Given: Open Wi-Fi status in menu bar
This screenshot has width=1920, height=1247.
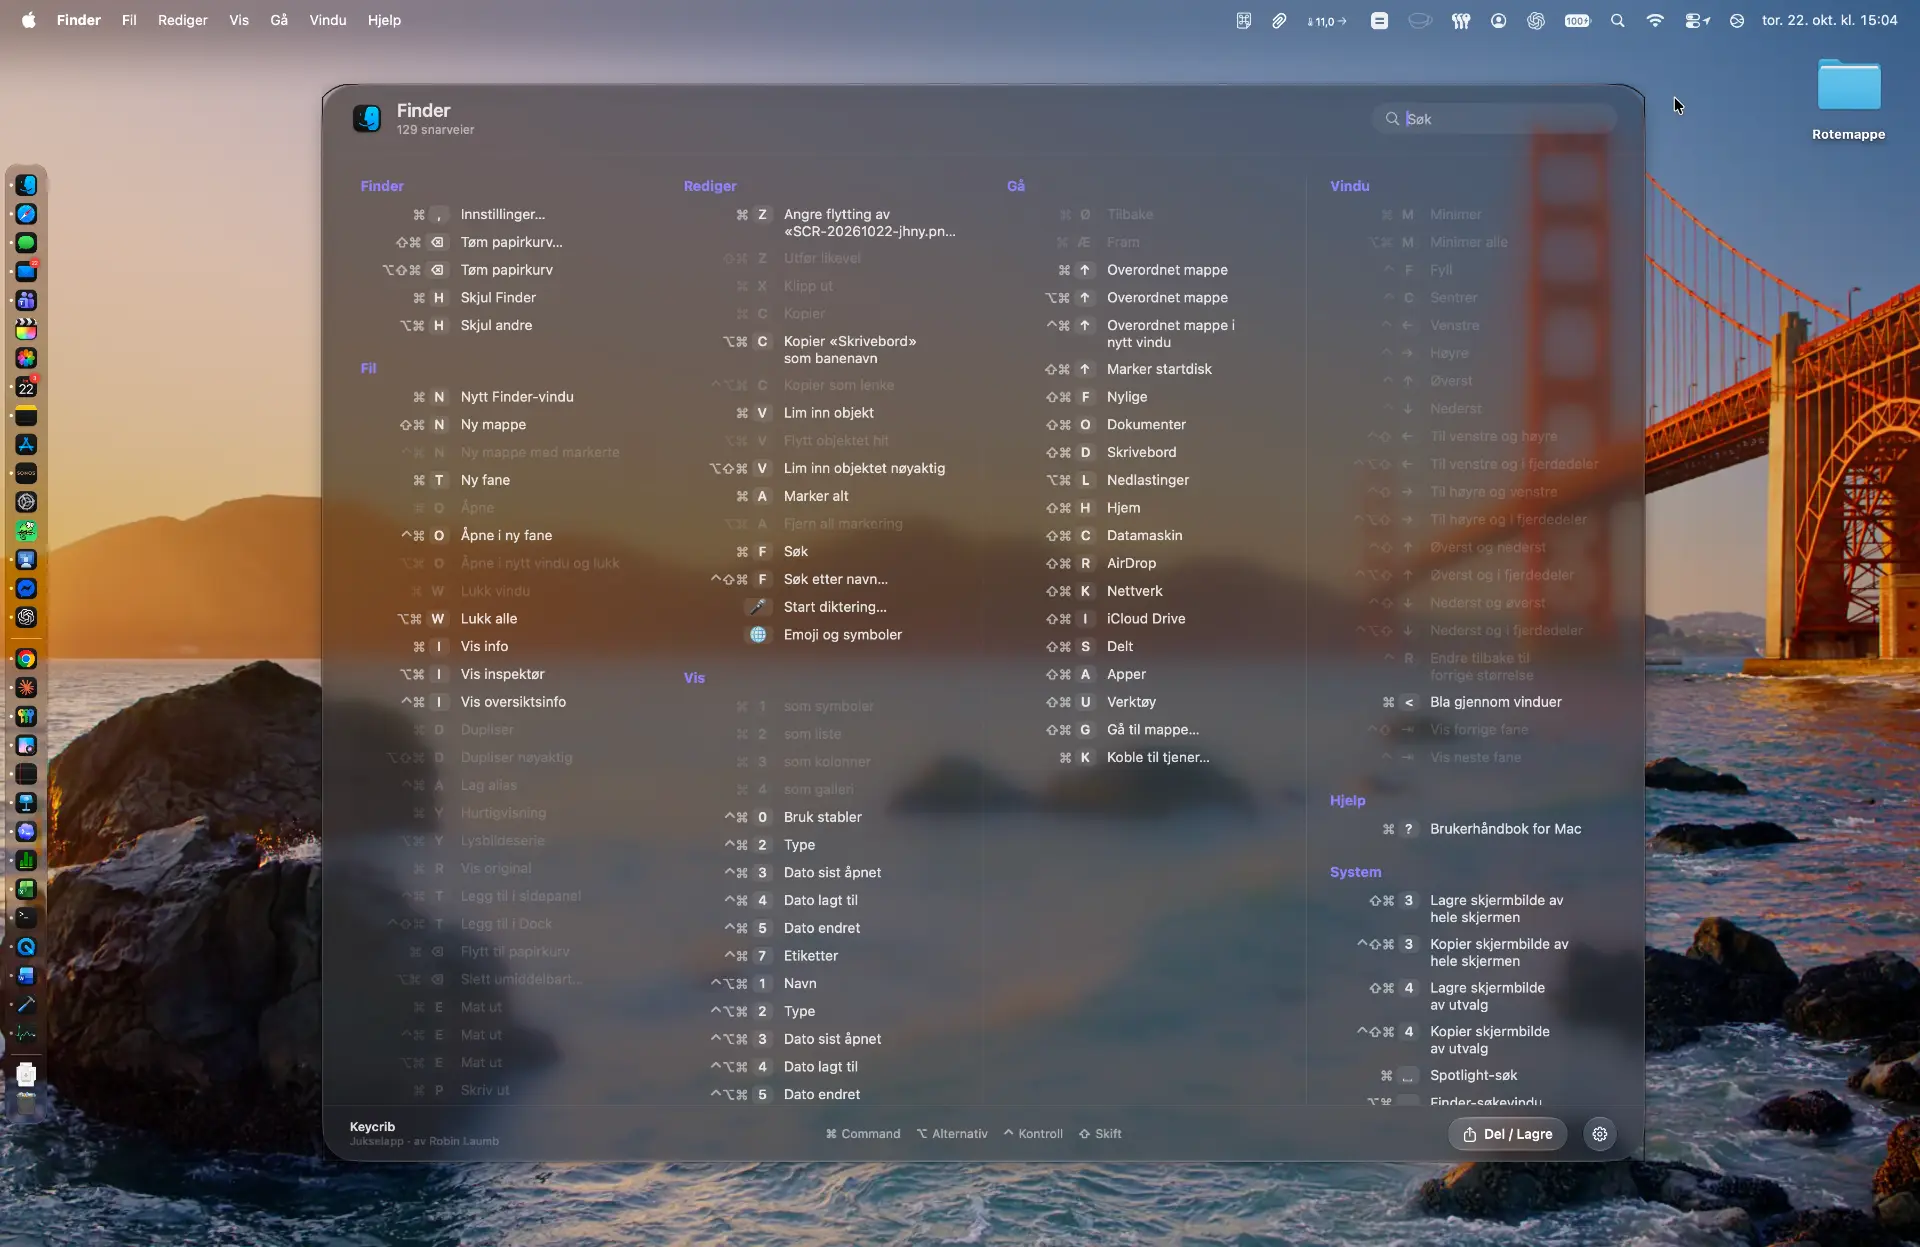Looking at the screenshot, I should [1655, 20].
